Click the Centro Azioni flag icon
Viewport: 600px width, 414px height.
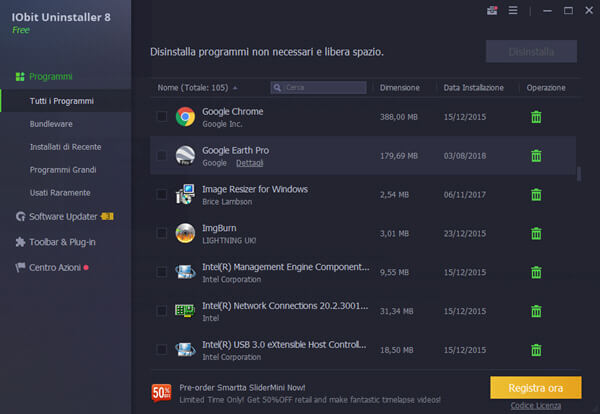[x=20, y=267]
